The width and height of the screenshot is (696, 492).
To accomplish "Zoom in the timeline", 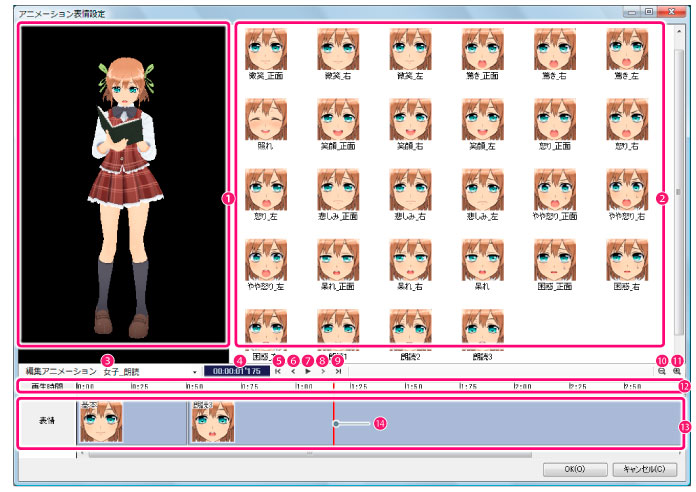I will point(677,371).
